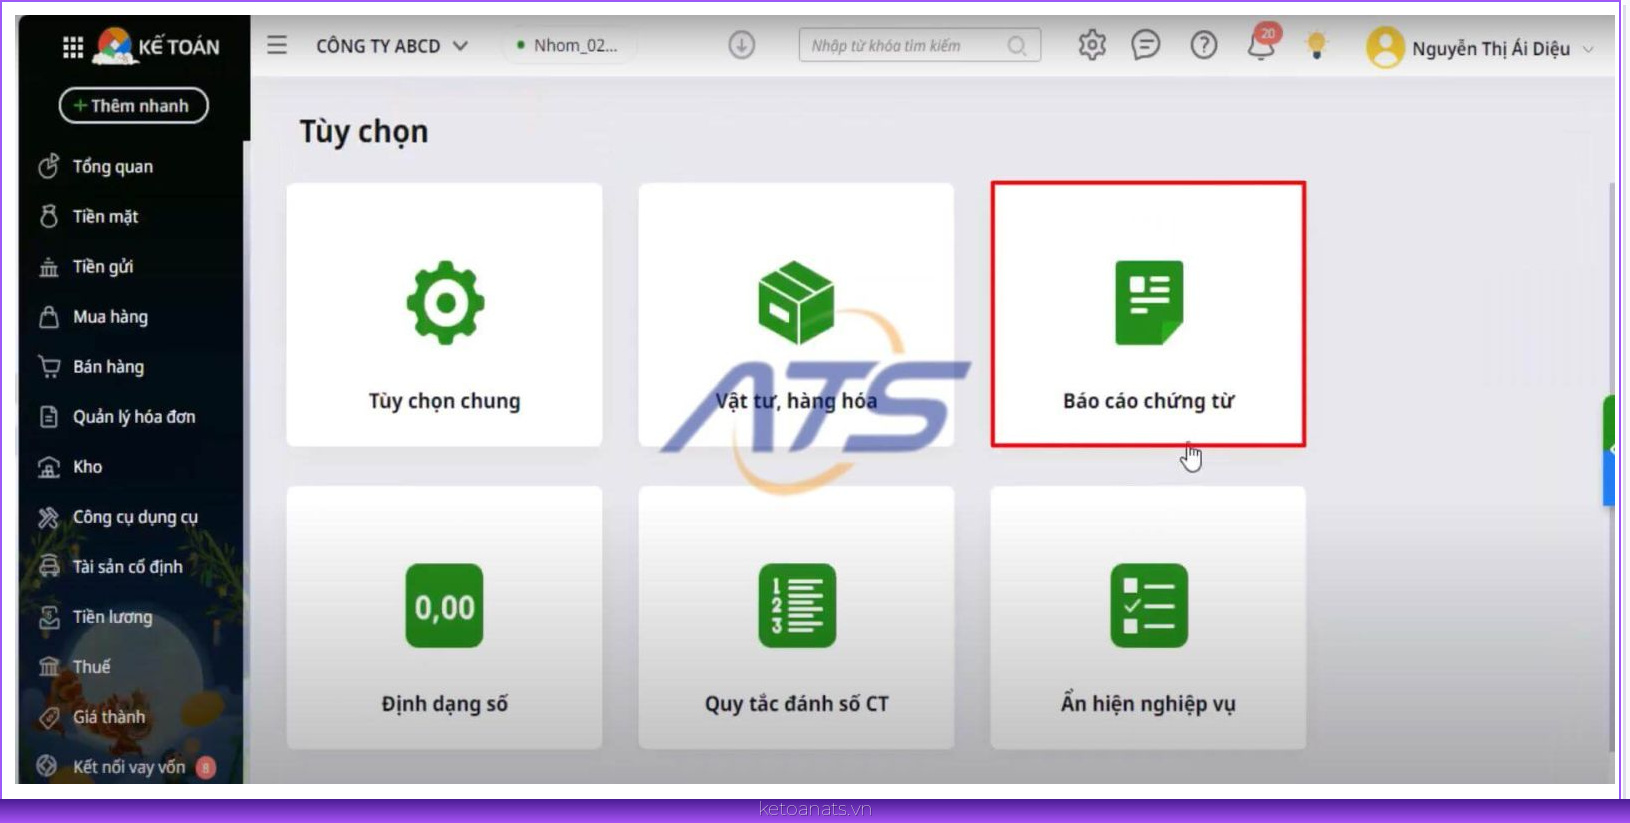Viewport: 1630px width, 823px height.
Task: Click the user avatar picture
Action: 1385,47
